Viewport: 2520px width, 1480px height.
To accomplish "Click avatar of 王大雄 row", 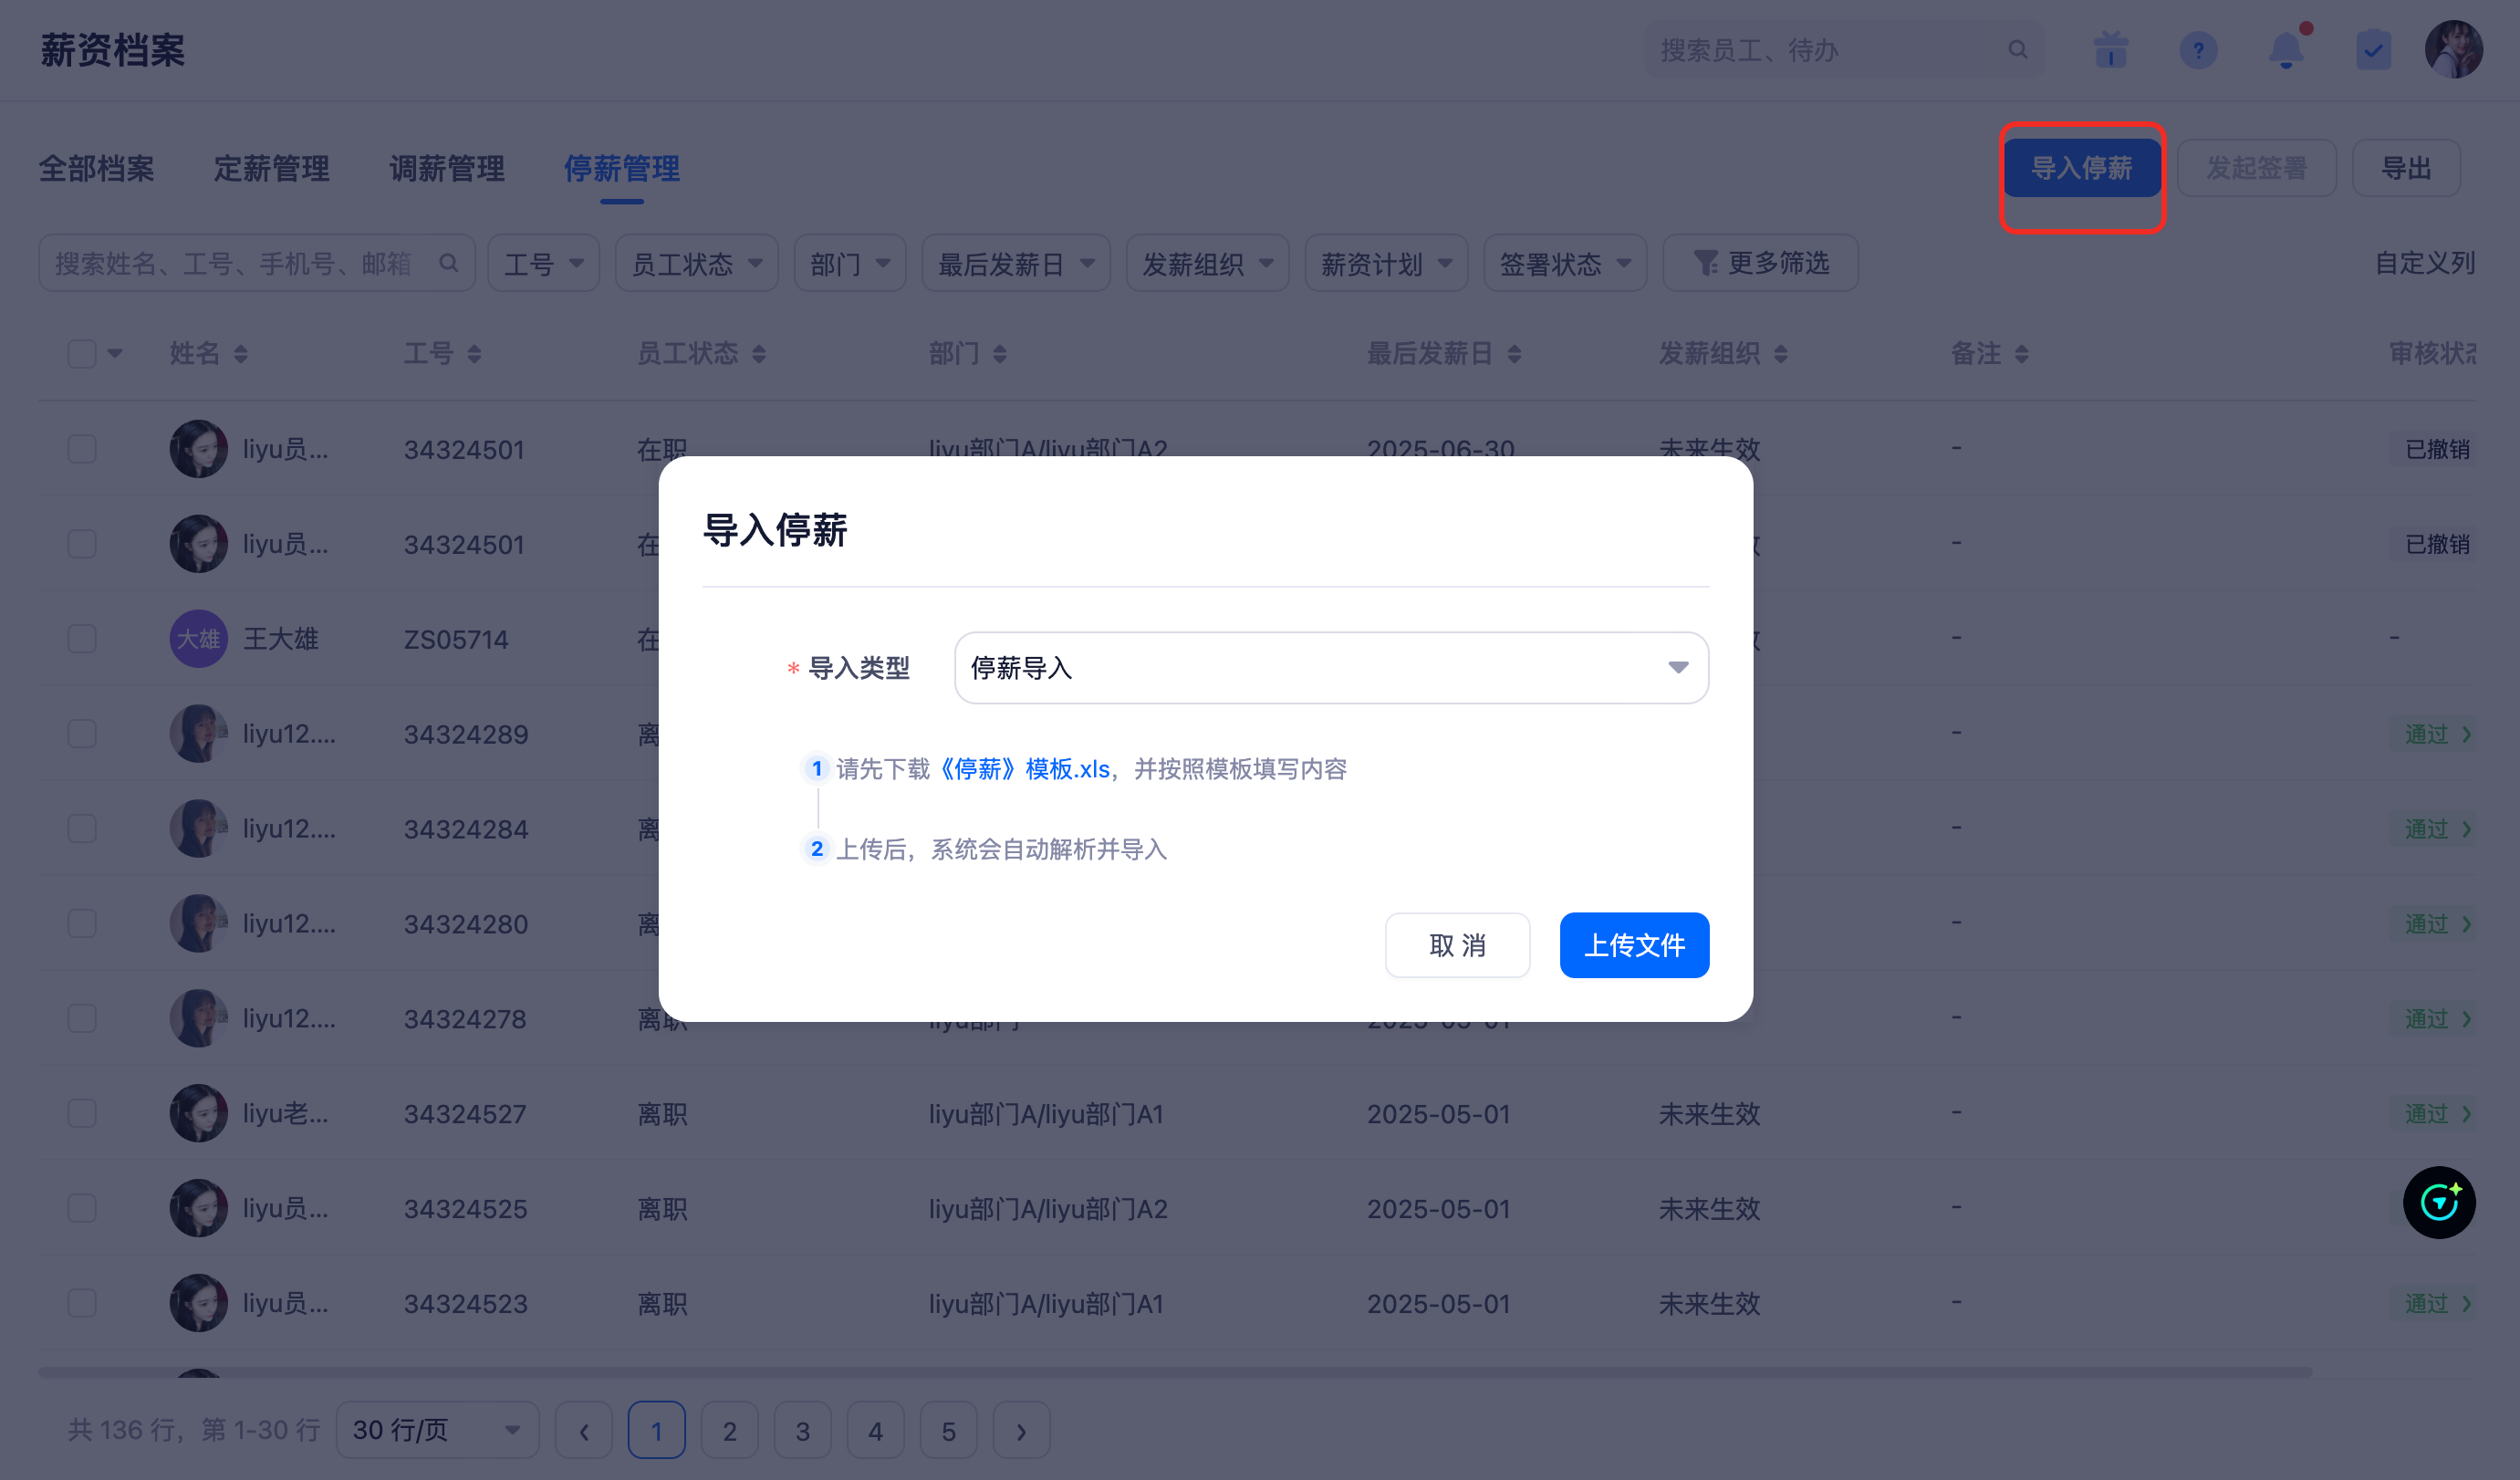I will pos(198,638).
